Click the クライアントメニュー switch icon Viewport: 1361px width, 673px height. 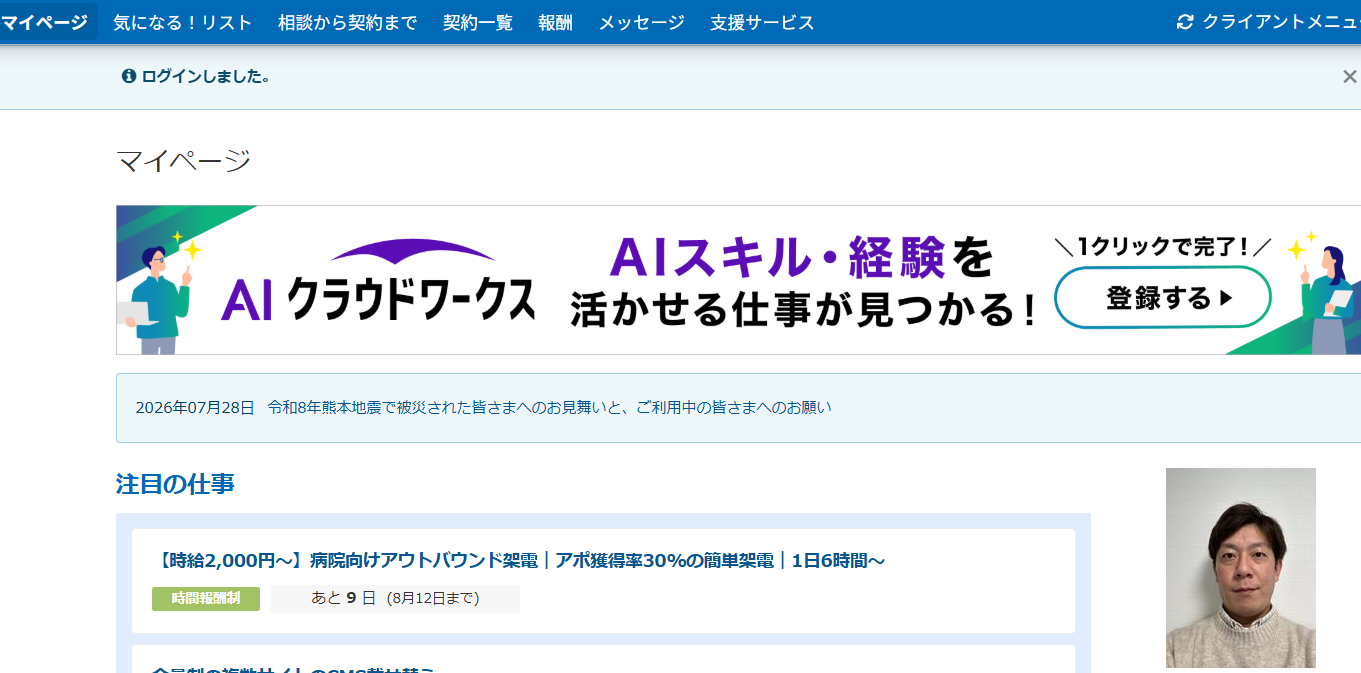pyautogui.click(x=1185, y=22)
